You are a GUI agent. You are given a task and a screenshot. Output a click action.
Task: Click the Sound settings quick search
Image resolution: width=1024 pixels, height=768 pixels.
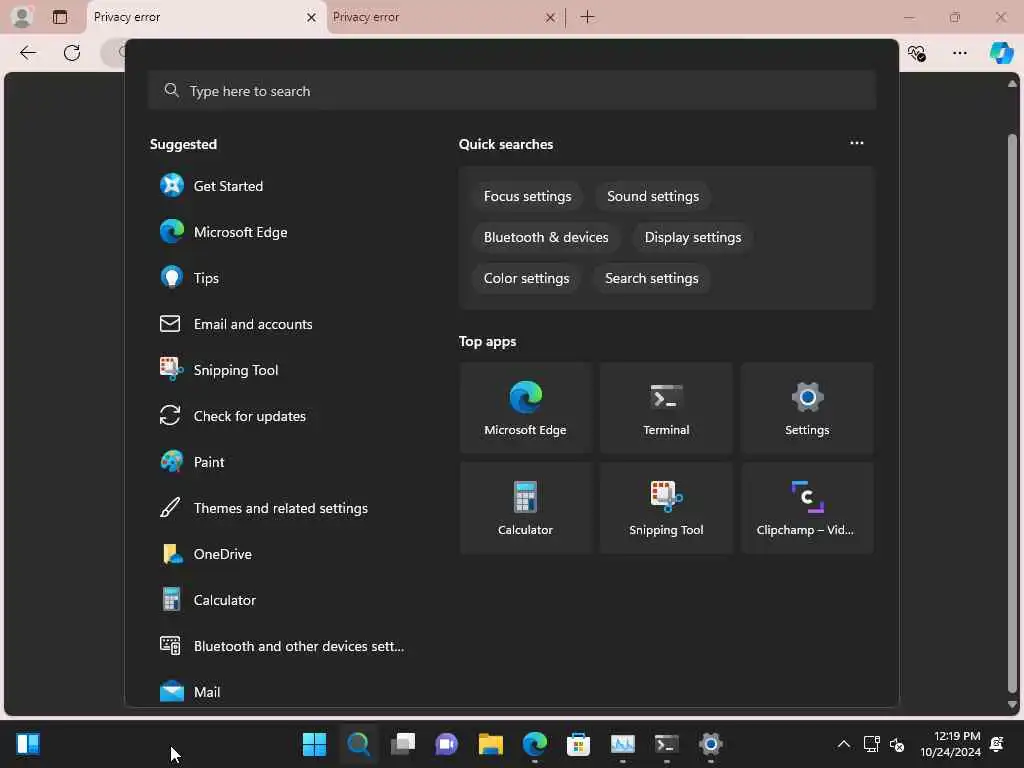652,197
